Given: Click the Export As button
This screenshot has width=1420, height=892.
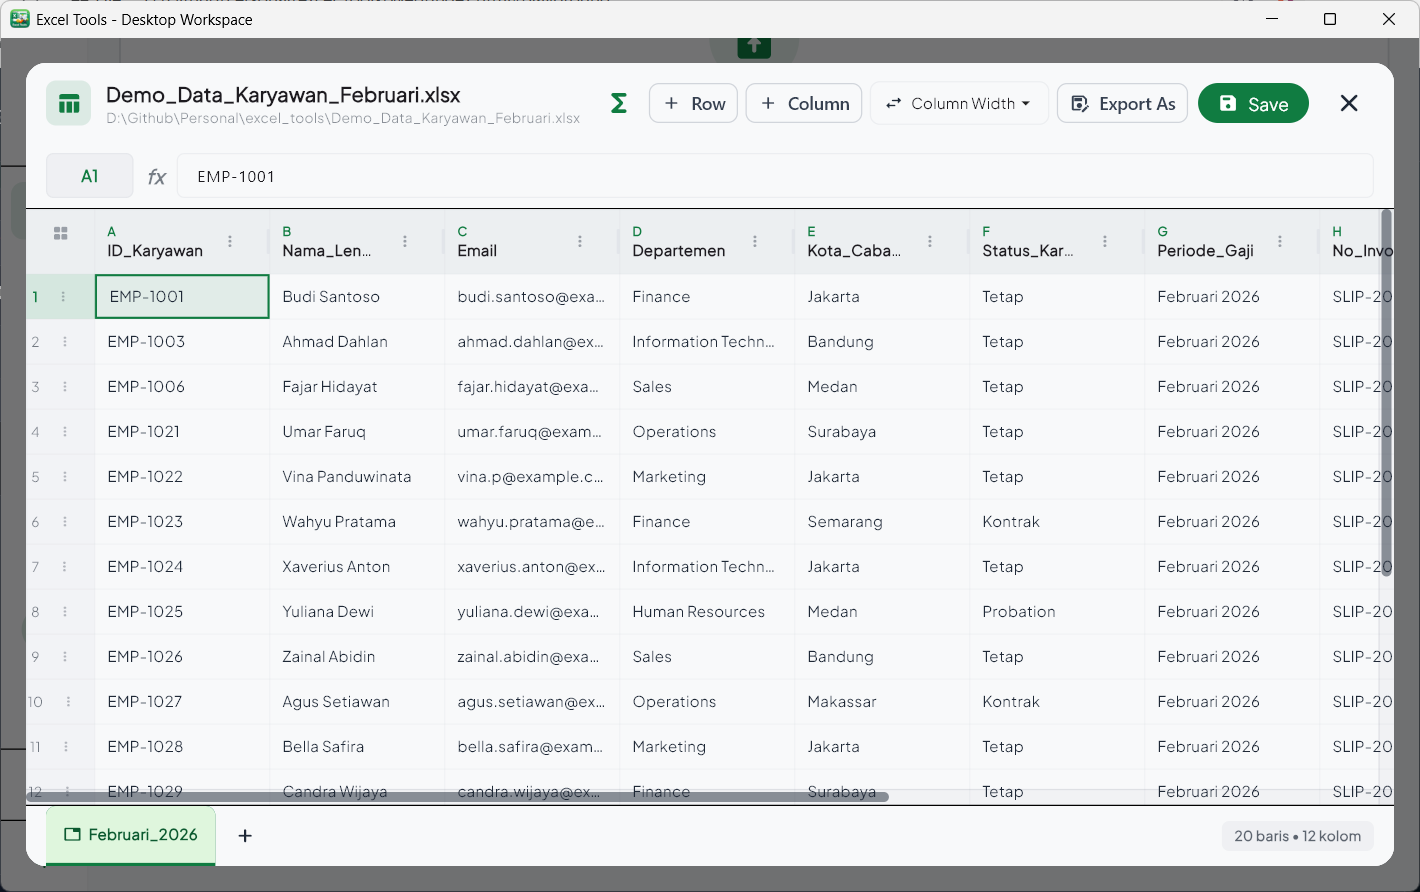Looking at the screenshot, I should (1122, 103).
